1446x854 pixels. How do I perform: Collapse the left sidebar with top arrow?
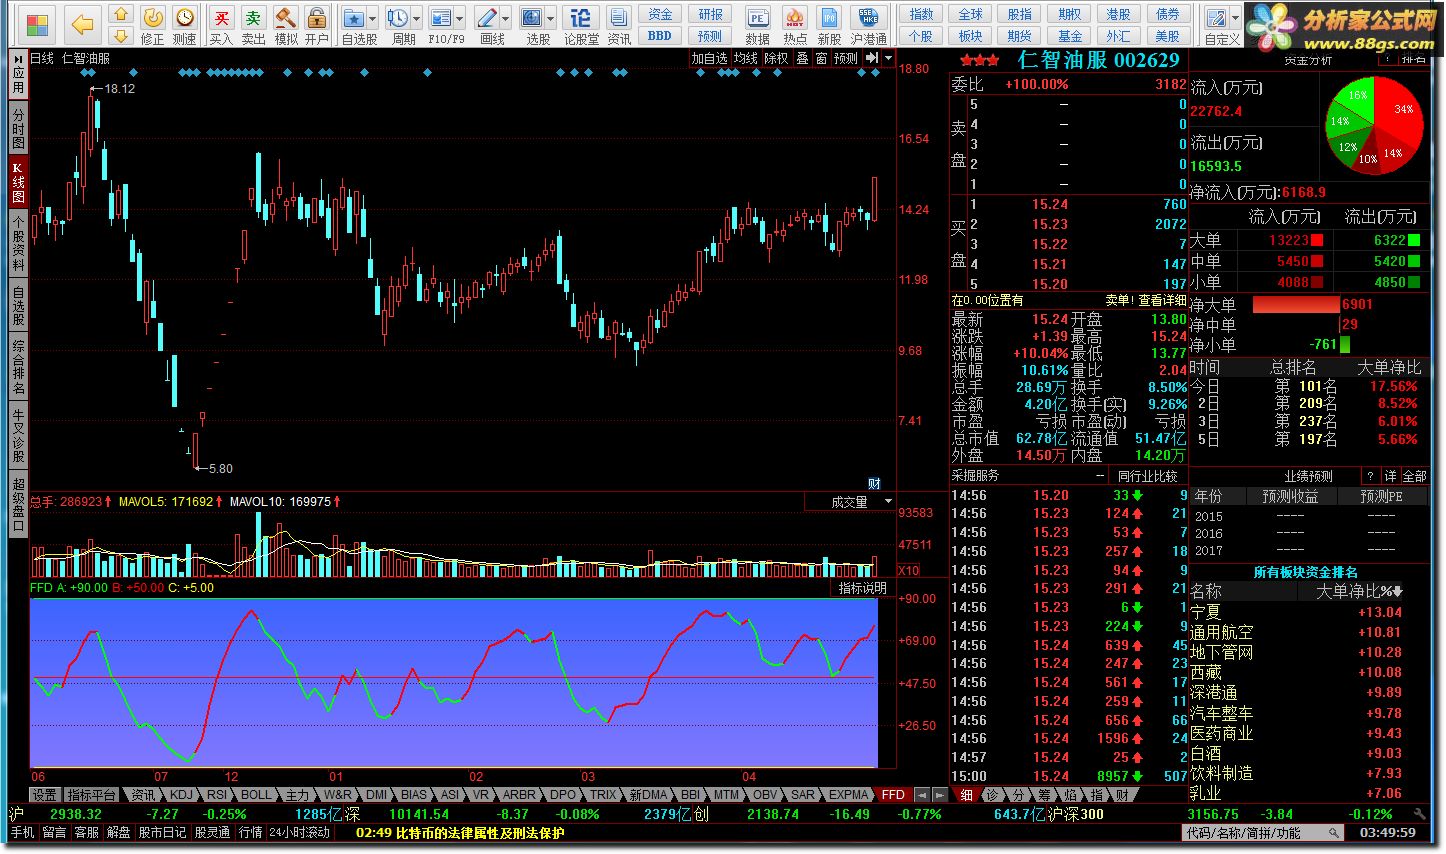click(18, 60)
